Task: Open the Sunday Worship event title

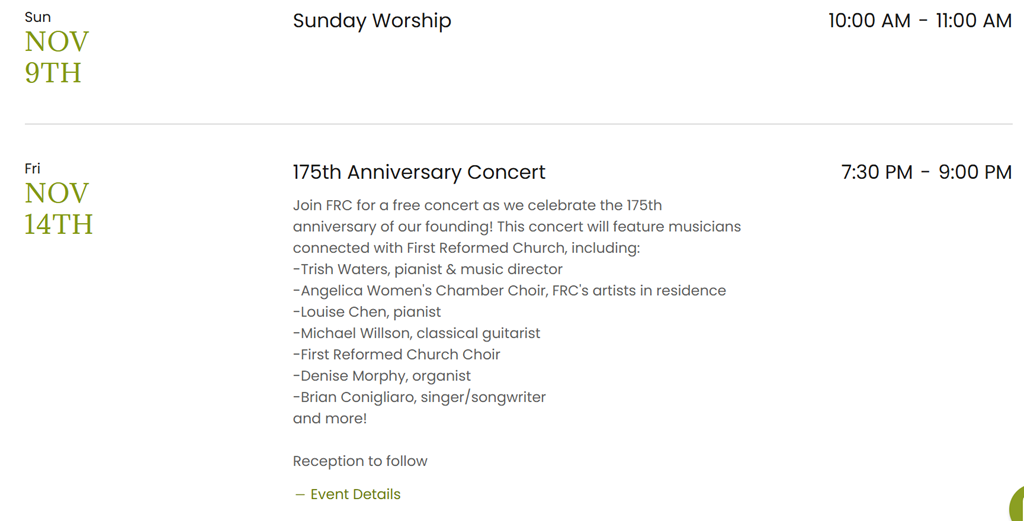Action: coord(372,21)
